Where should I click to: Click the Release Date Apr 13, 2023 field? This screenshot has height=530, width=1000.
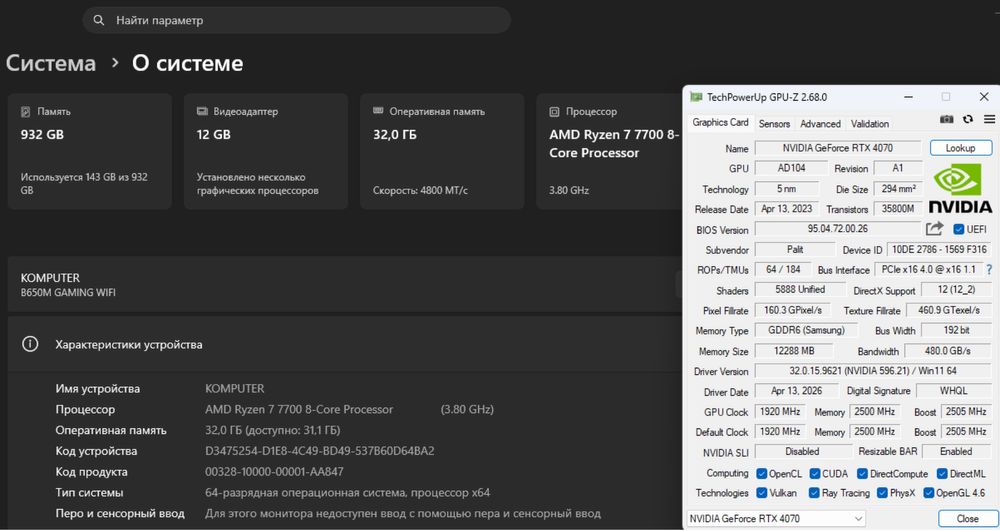pos(786,209)
